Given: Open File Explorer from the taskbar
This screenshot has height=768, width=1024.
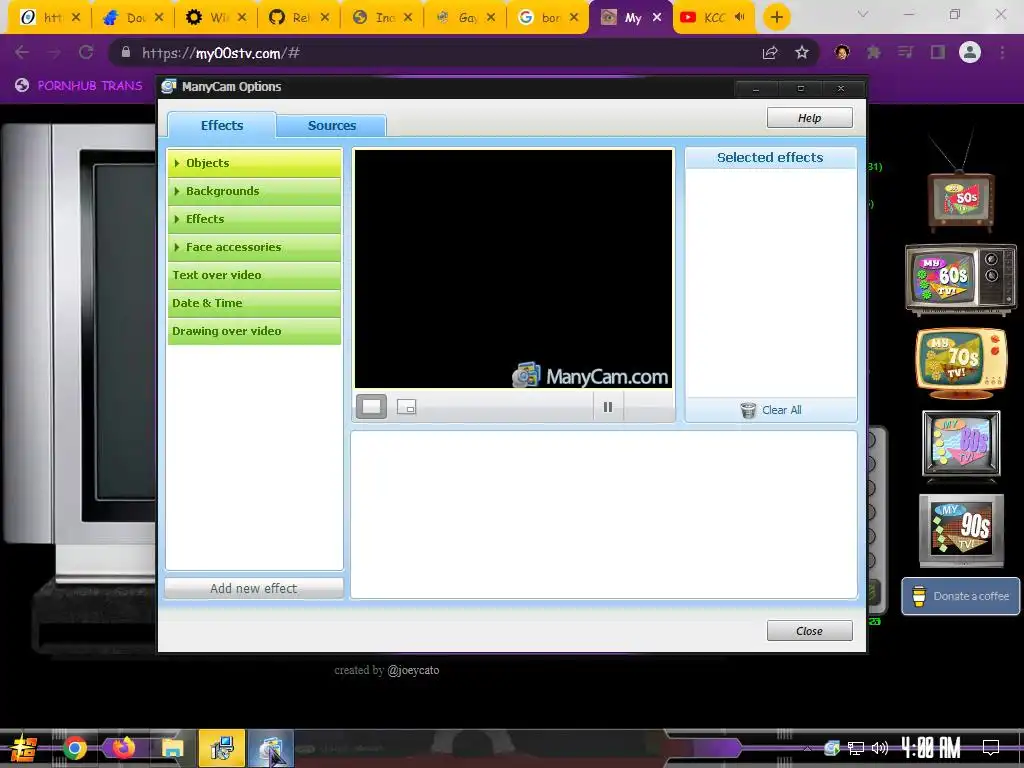Looking at the screenshot, I should pos(172,748).
